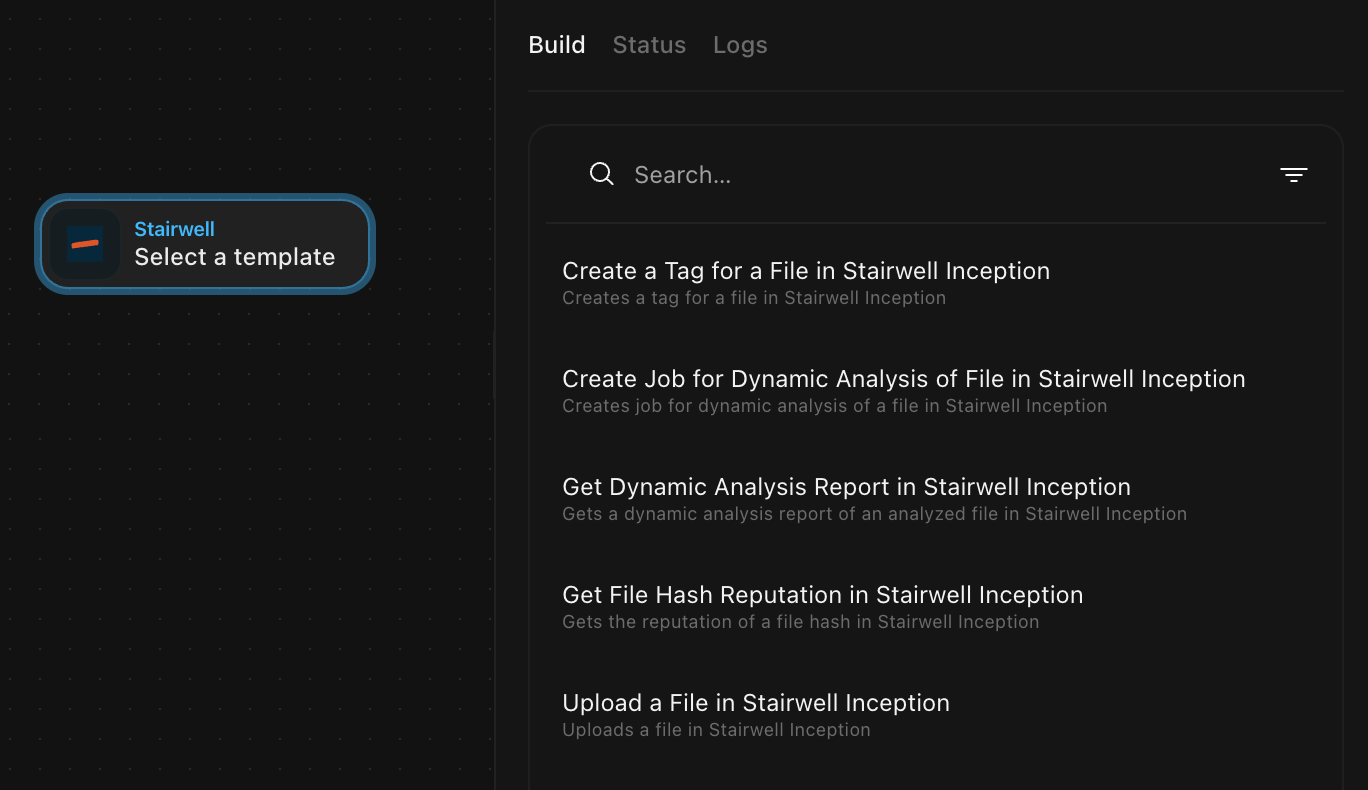
Task: Pick the Get Dynamic Analysis Report template
Action: (x=846, y=487)
